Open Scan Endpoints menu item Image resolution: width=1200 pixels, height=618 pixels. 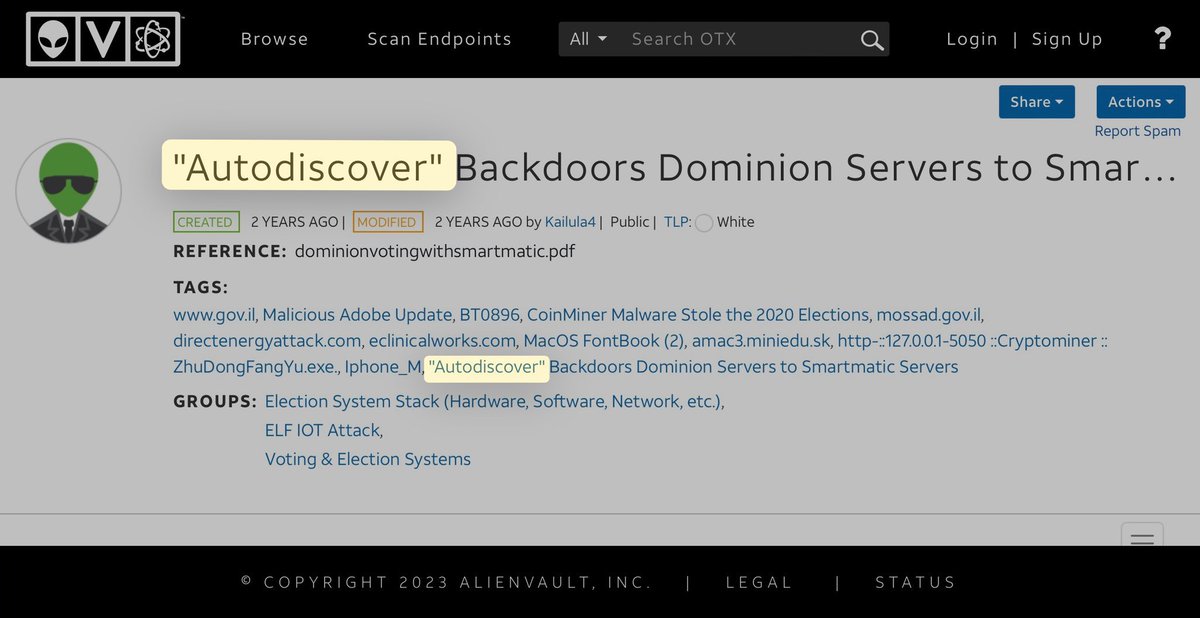click(x=439, y=39)
